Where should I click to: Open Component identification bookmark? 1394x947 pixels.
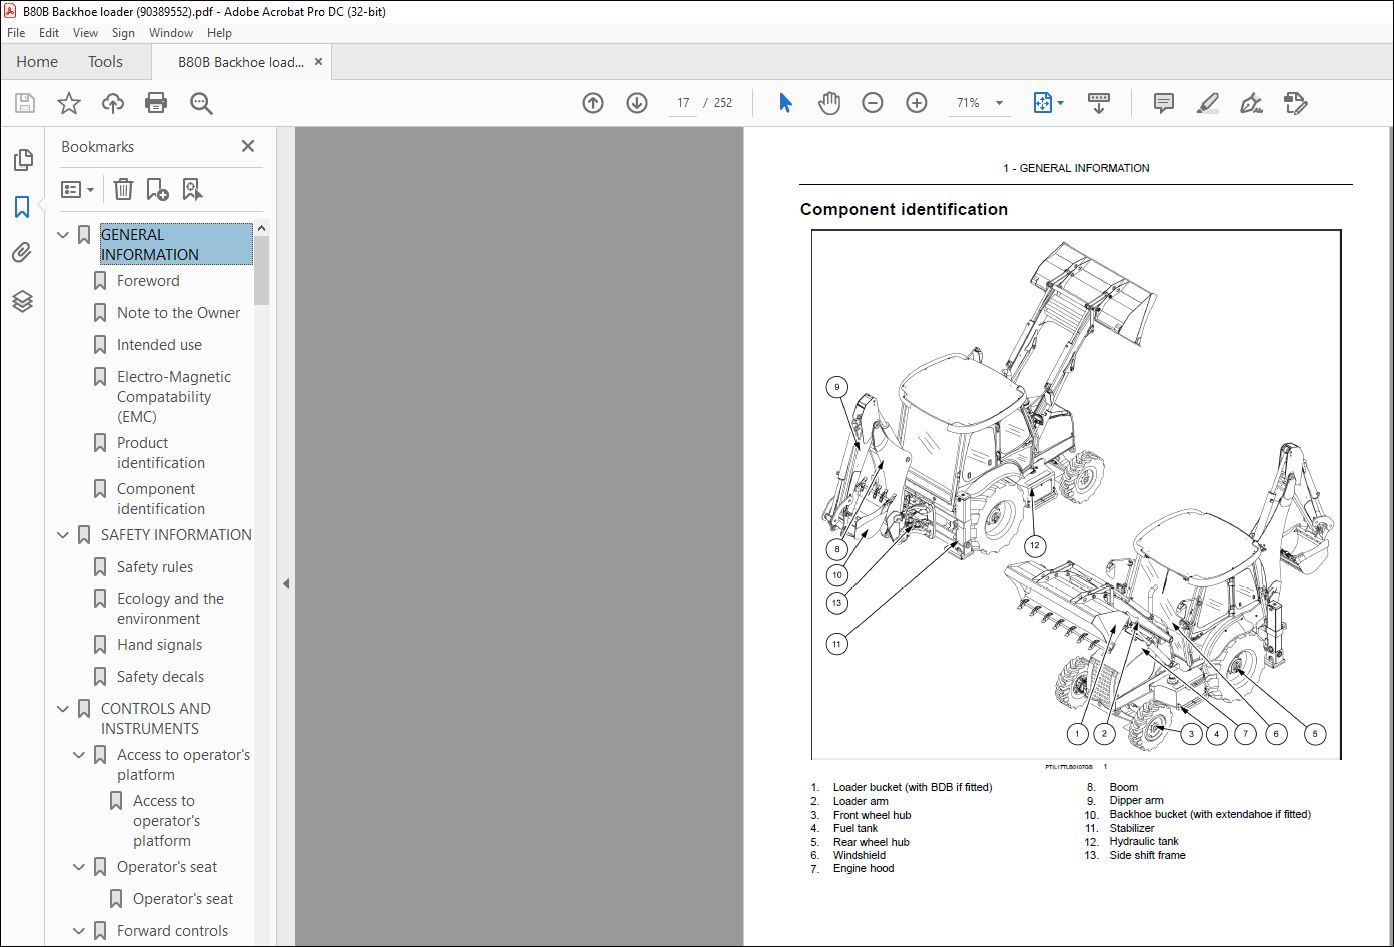point(161,499)
